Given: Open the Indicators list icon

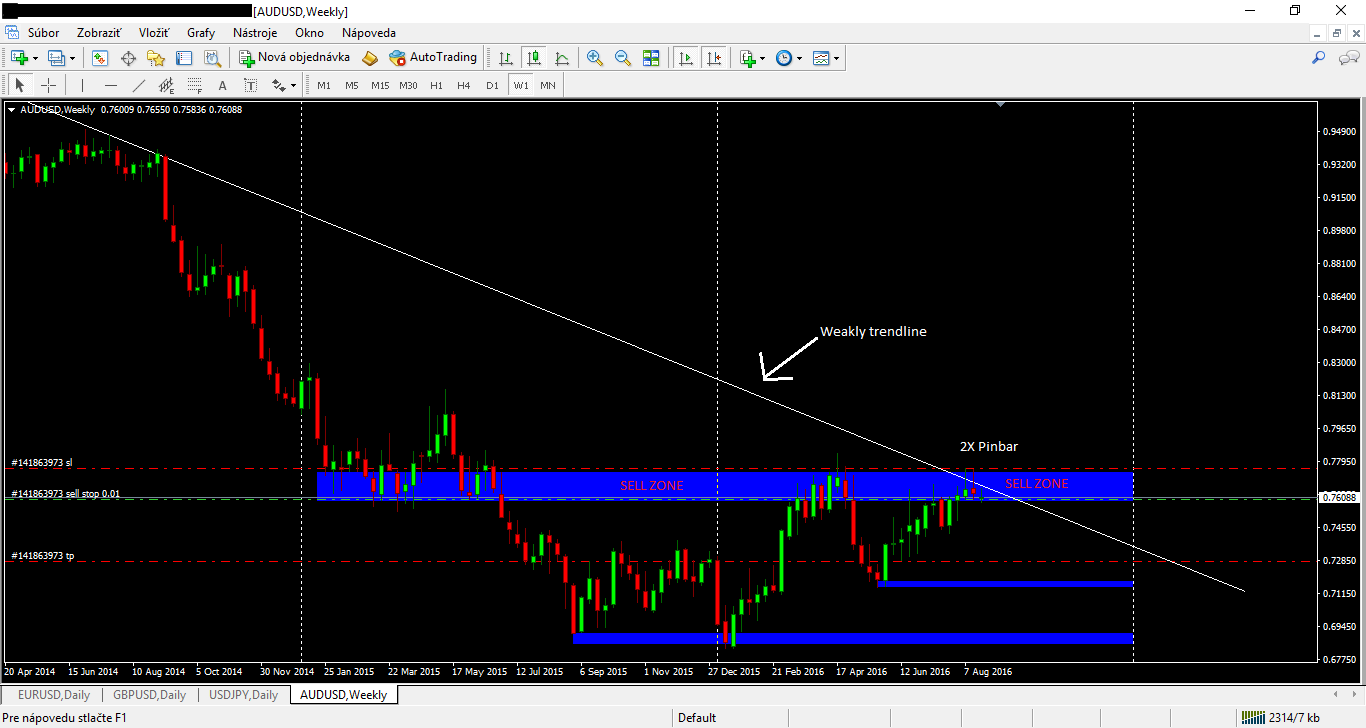Looking at the screenshot, I should pos(747,58).
